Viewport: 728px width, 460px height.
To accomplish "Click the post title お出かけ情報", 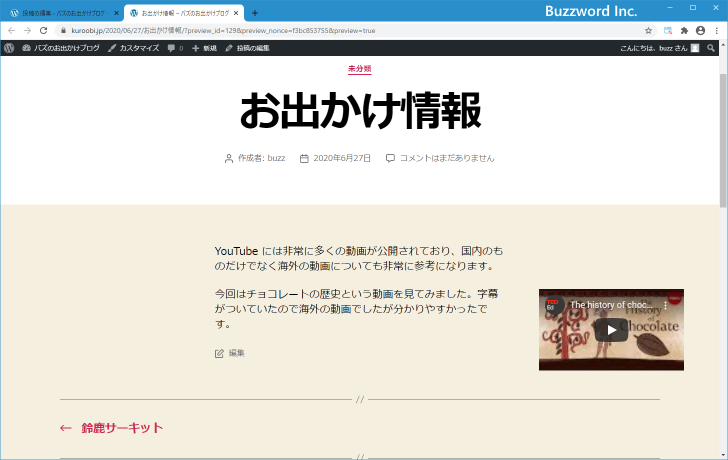I will (360, 110).
